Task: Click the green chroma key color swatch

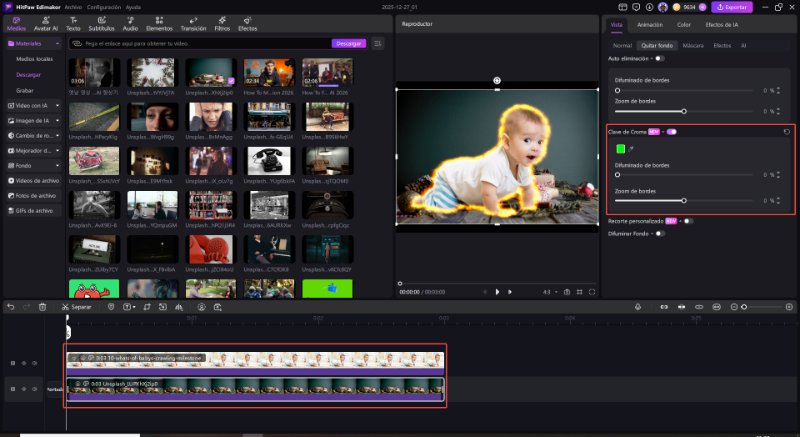Action: (x=620, y=149)
